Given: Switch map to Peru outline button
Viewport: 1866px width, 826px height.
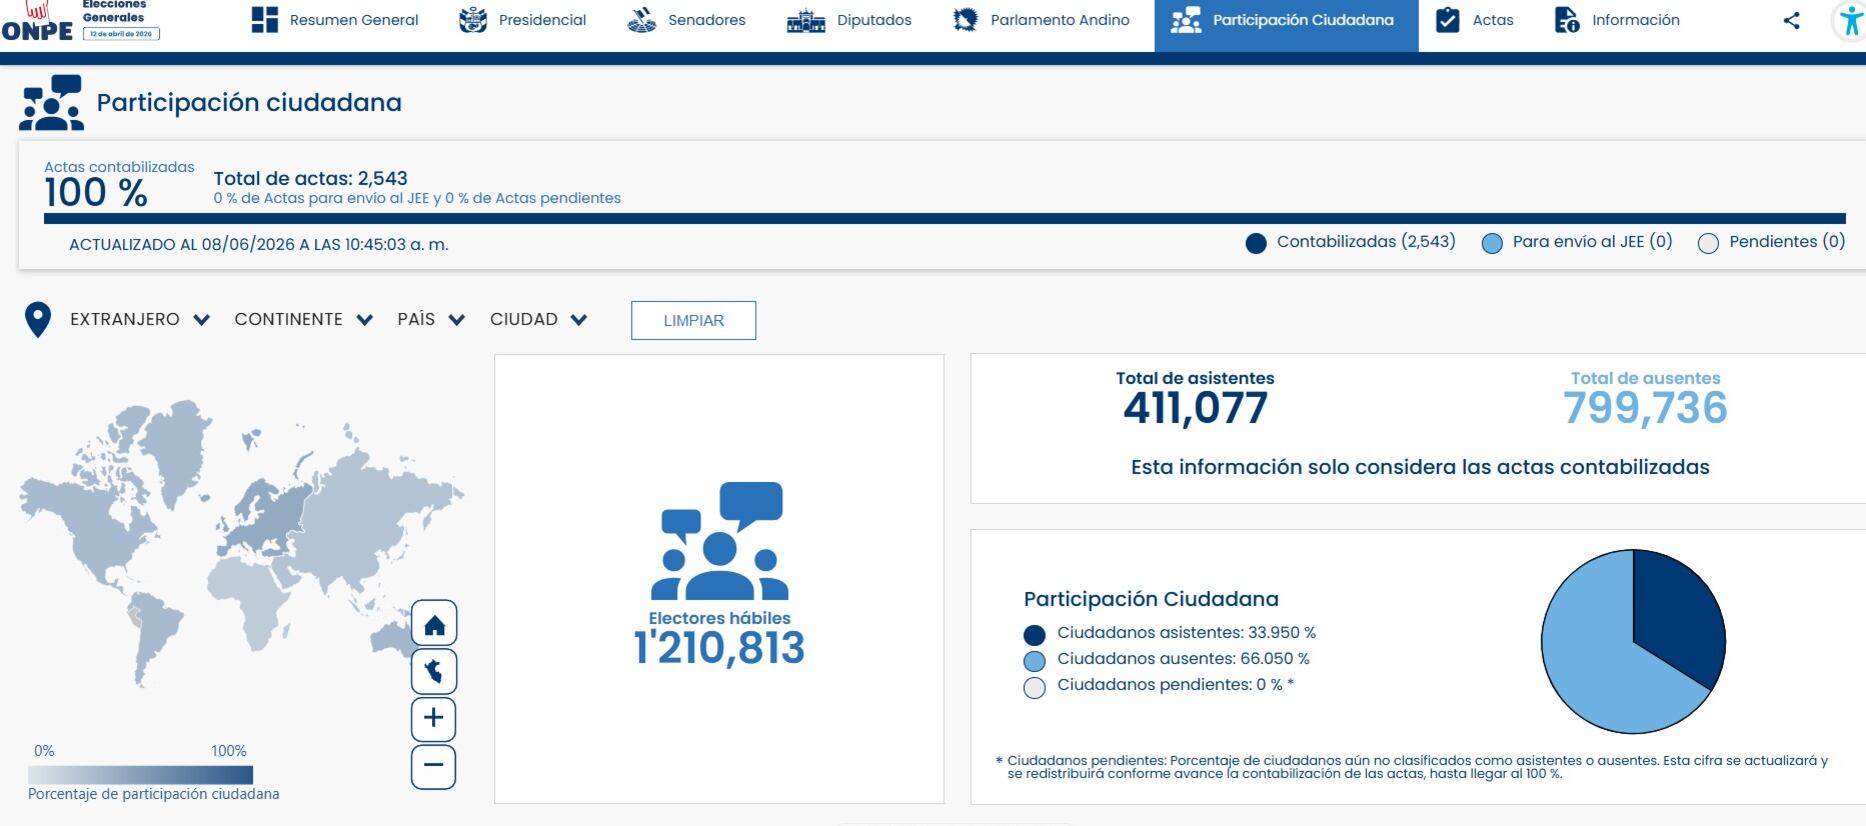Looking at the screenshot, I should pyautogui.click(x=434, y=671).
